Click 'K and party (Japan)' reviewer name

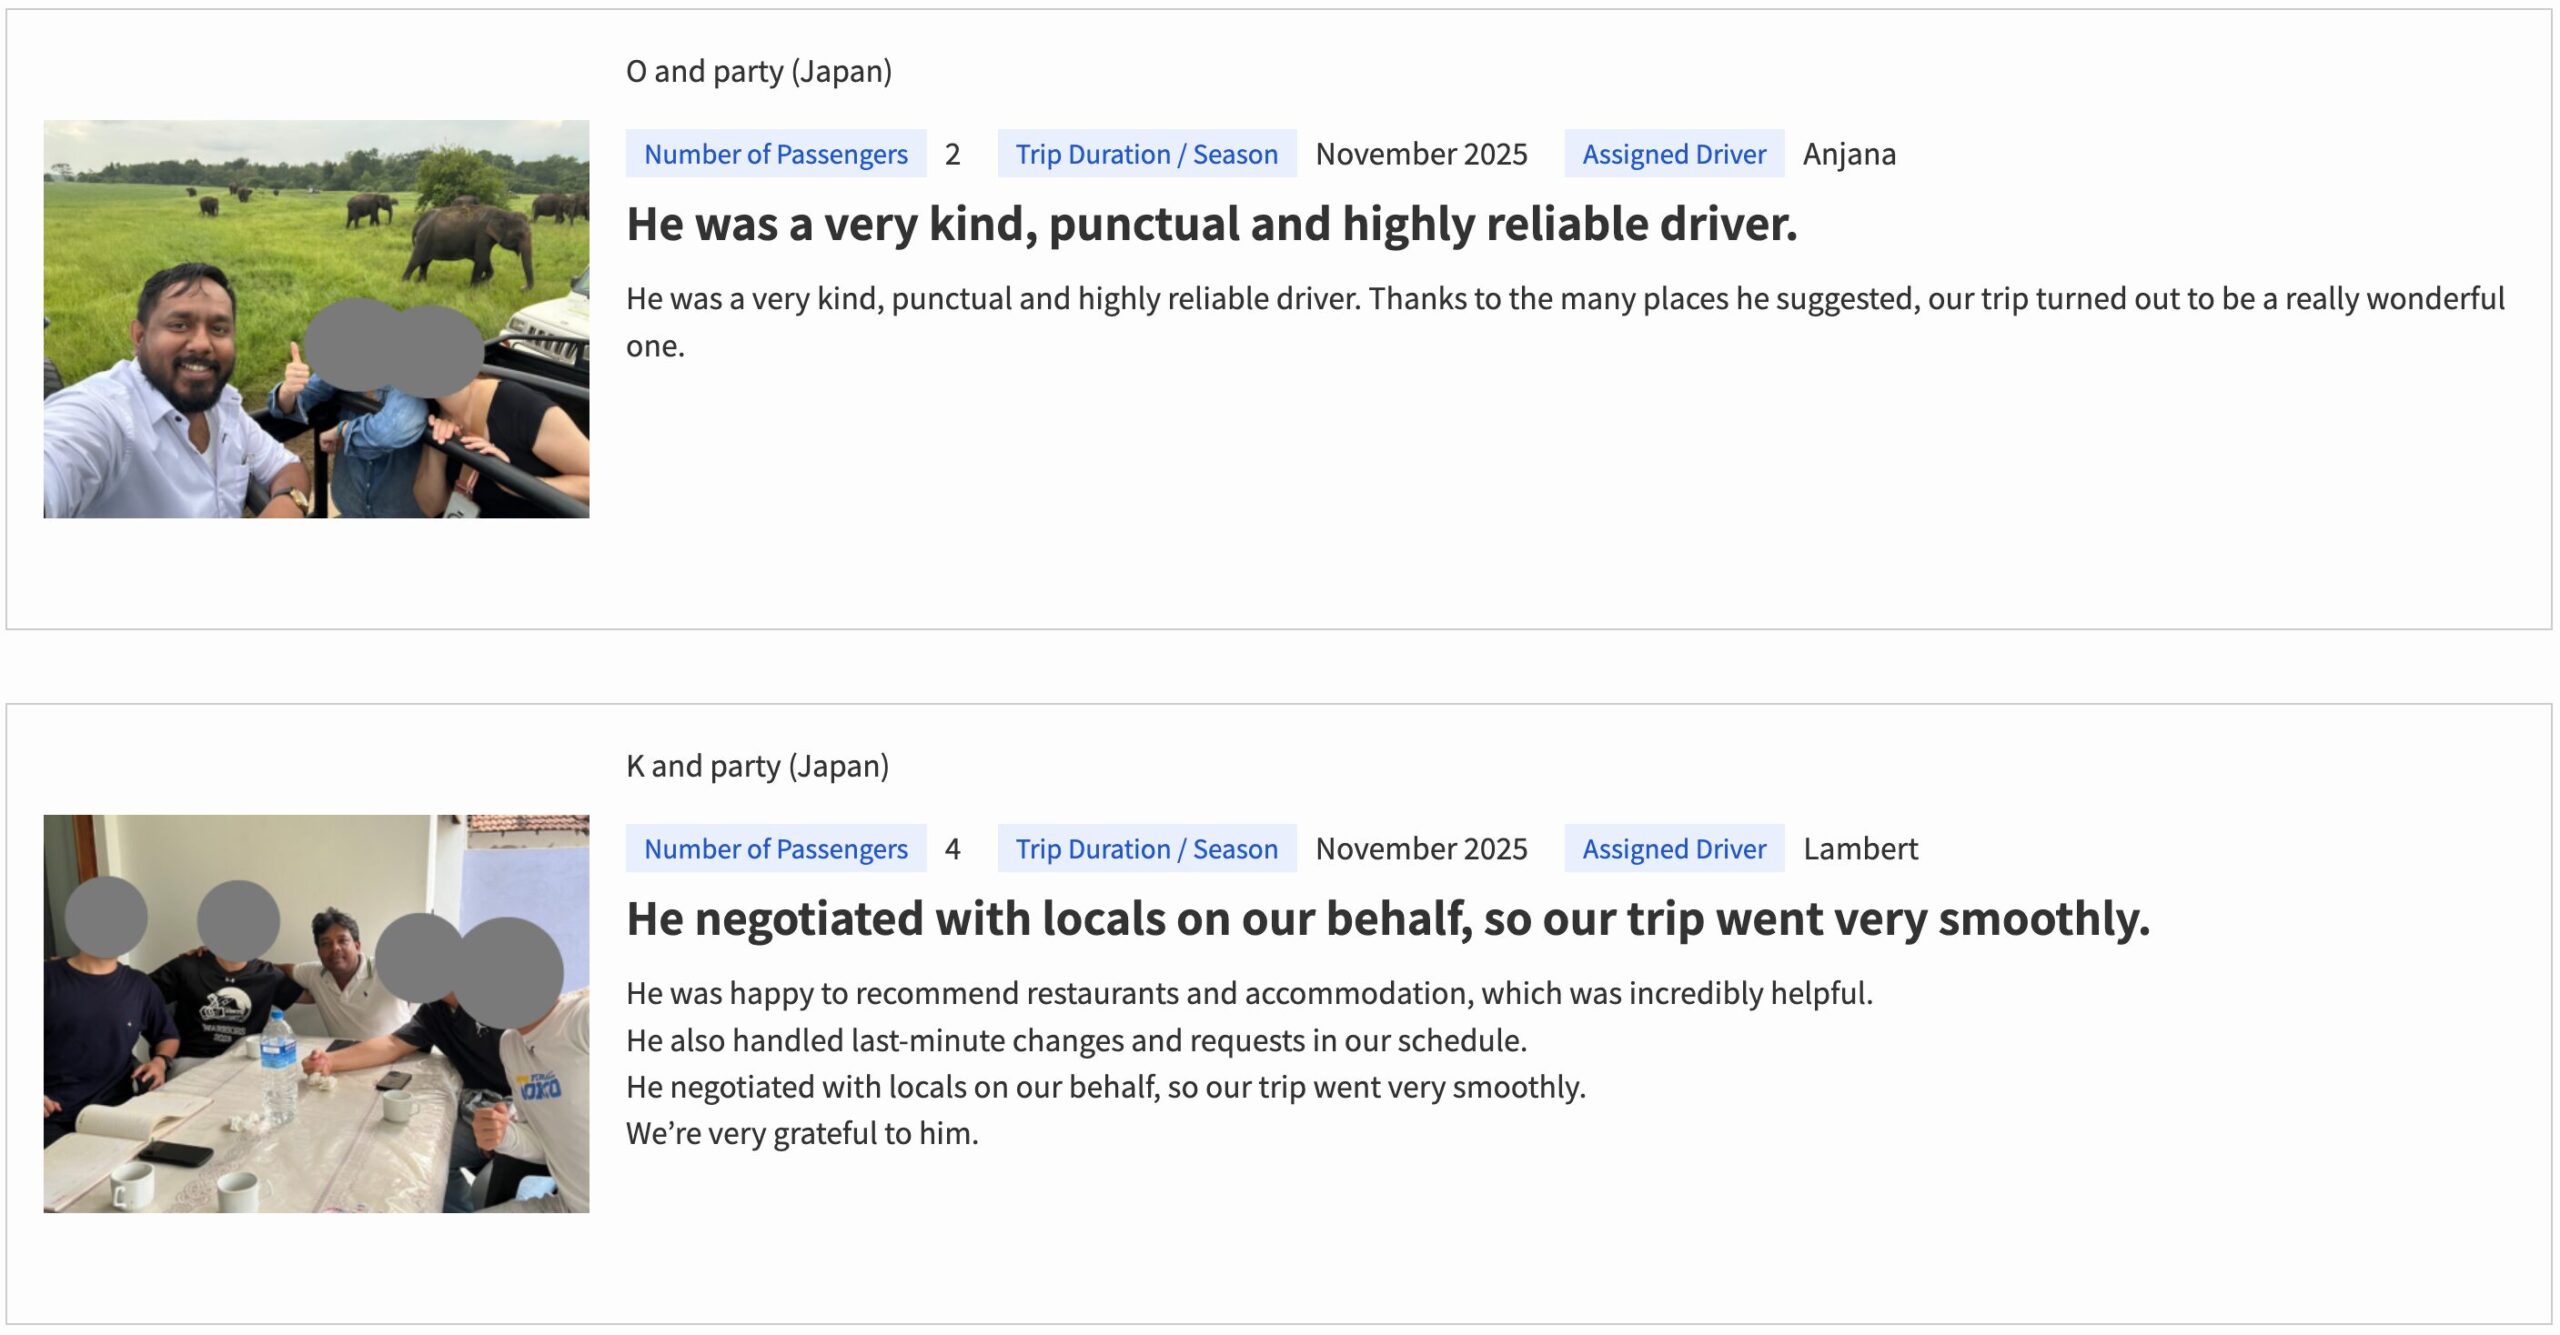point(757,766)
